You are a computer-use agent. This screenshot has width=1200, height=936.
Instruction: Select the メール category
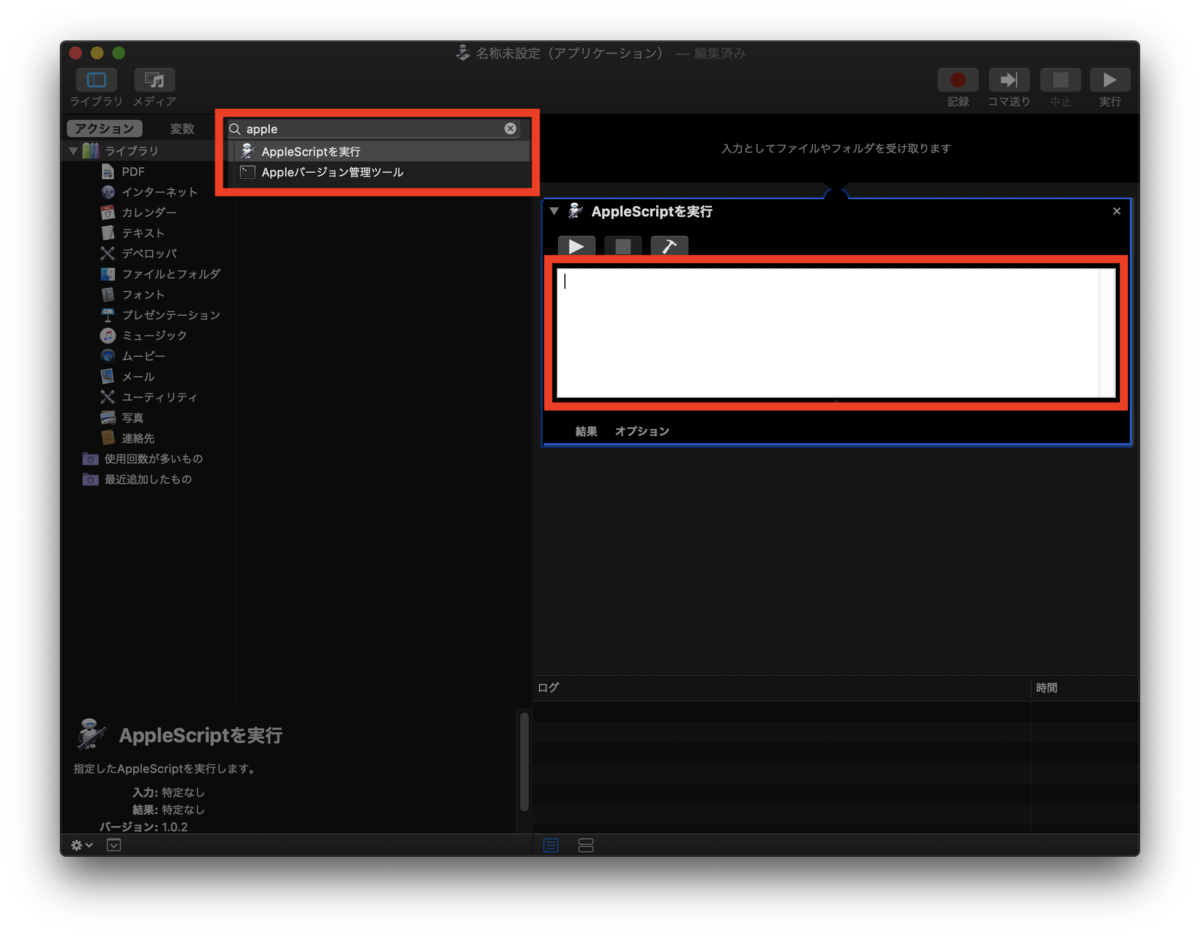[x=127, y=376]
